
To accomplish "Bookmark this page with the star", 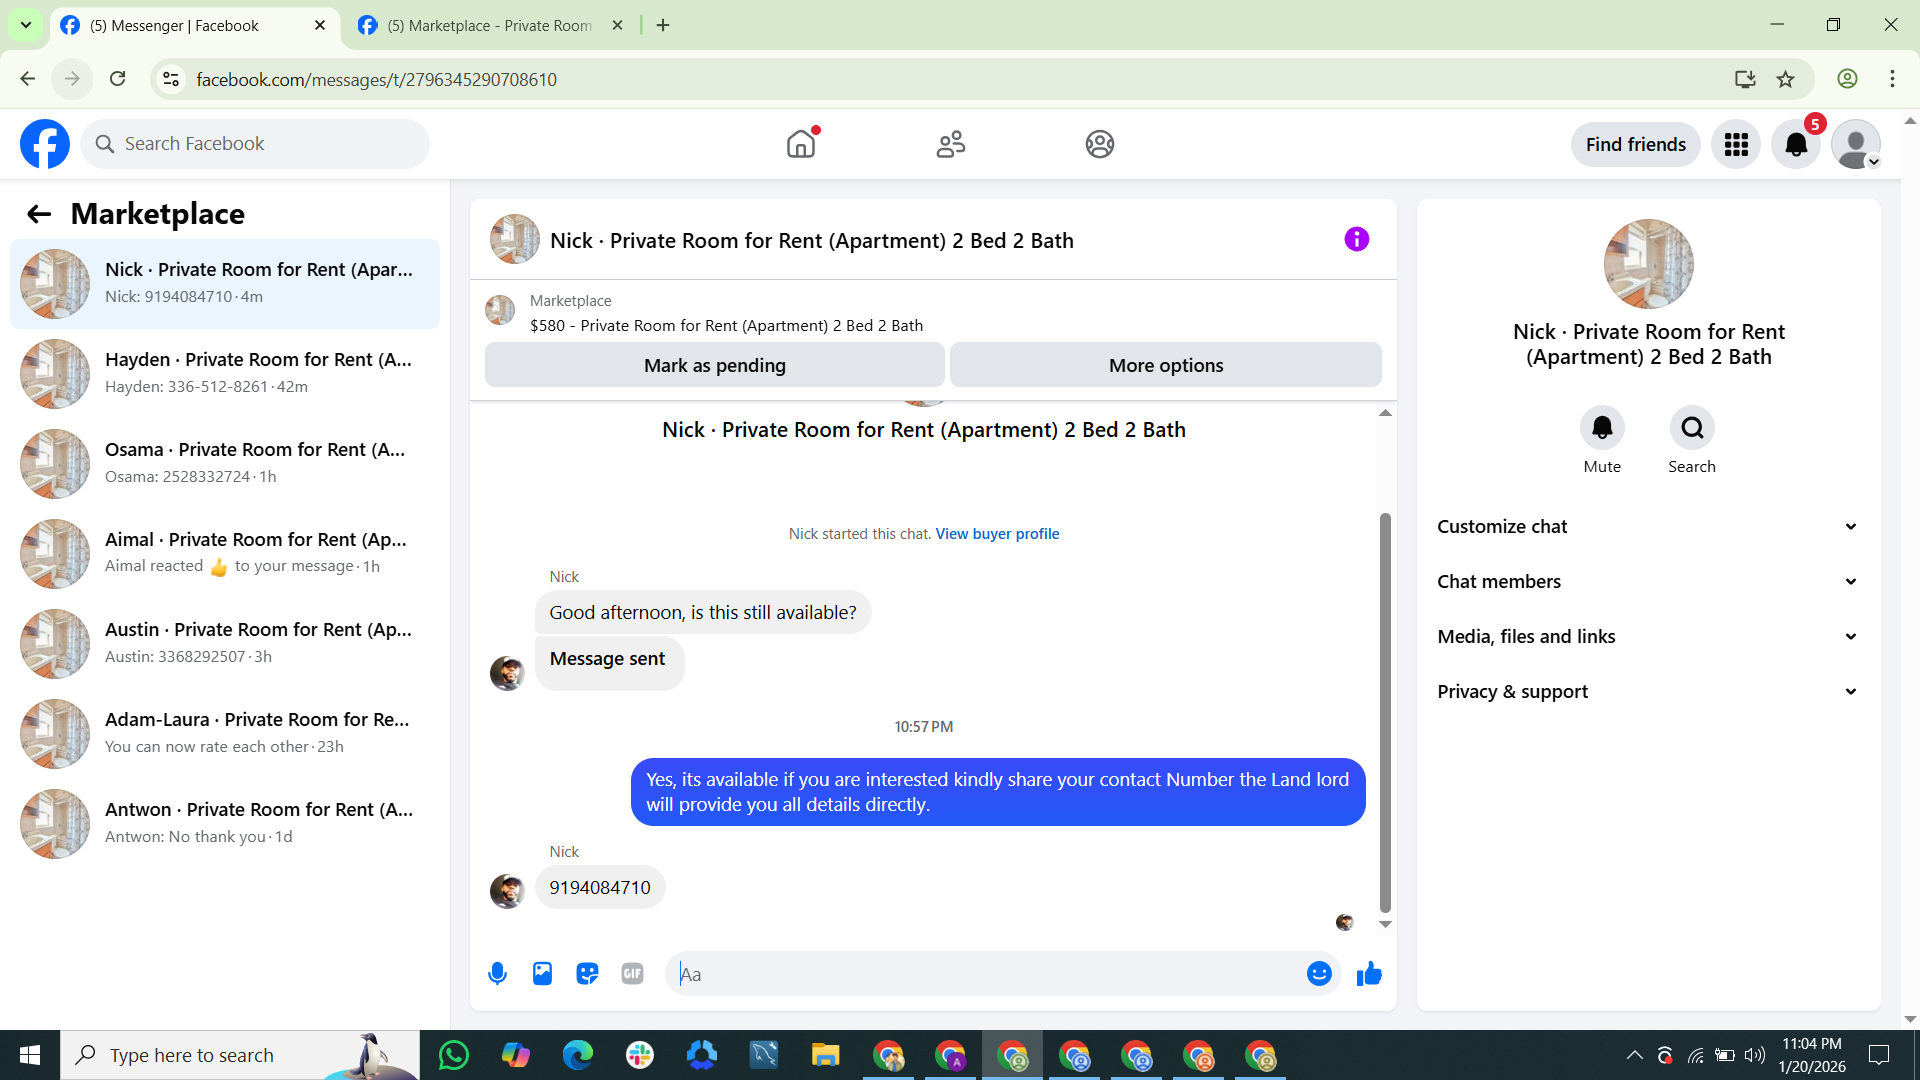I will (x=1785, y=79).
